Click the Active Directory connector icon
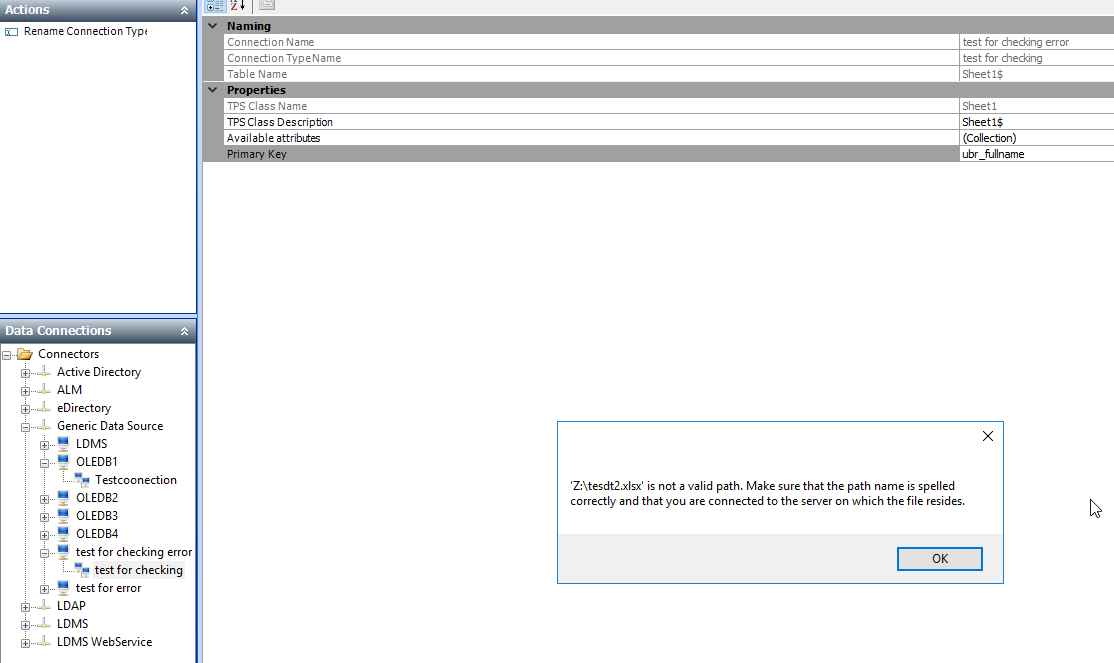This screenshot has width=1114, height=663. [x=44, y=372]
